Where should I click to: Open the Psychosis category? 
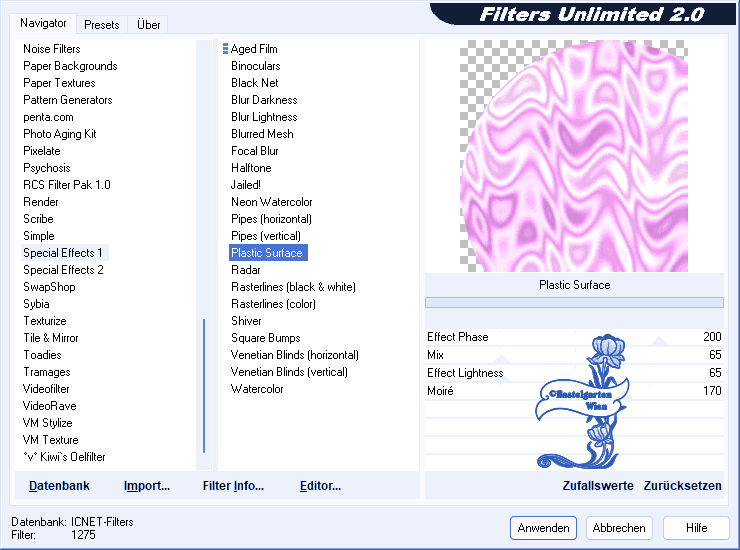[46, 168]
